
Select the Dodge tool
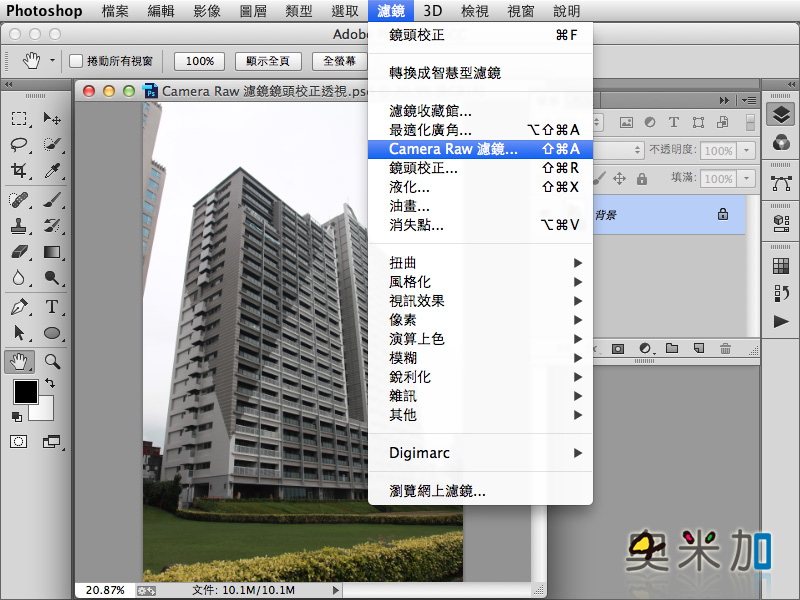pos(52,278)
